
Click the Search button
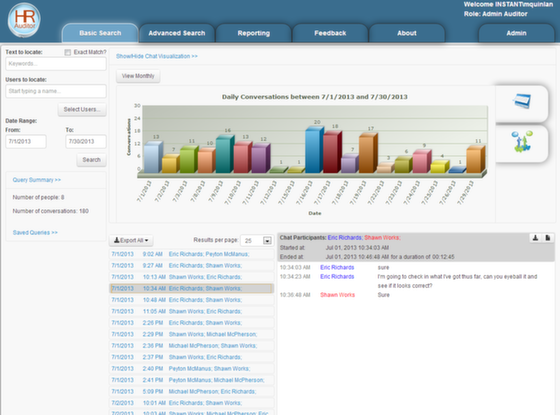tap(91, 160)
